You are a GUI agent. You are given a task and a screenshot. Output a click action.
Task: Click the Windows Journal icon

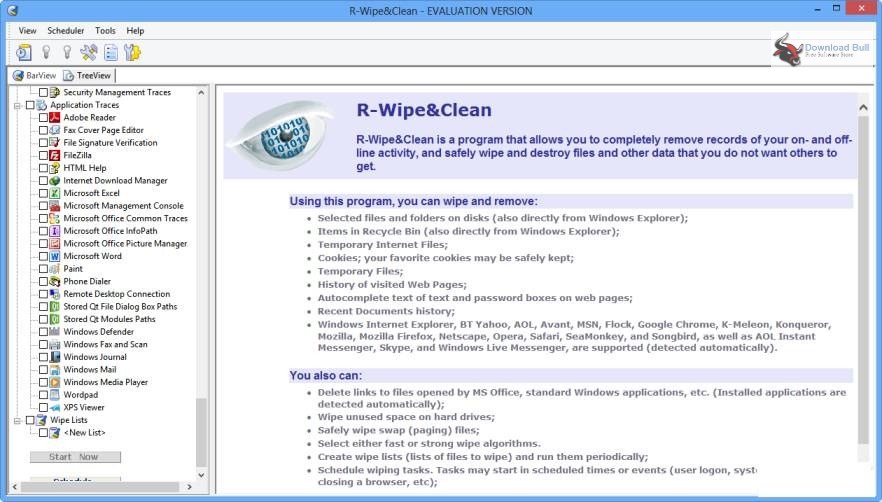55,357
